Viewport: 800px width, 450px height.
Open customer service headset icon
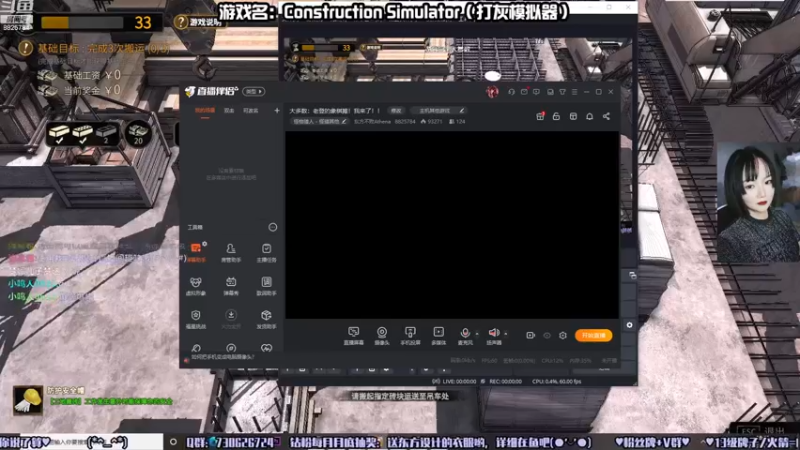tap(511, 92)
